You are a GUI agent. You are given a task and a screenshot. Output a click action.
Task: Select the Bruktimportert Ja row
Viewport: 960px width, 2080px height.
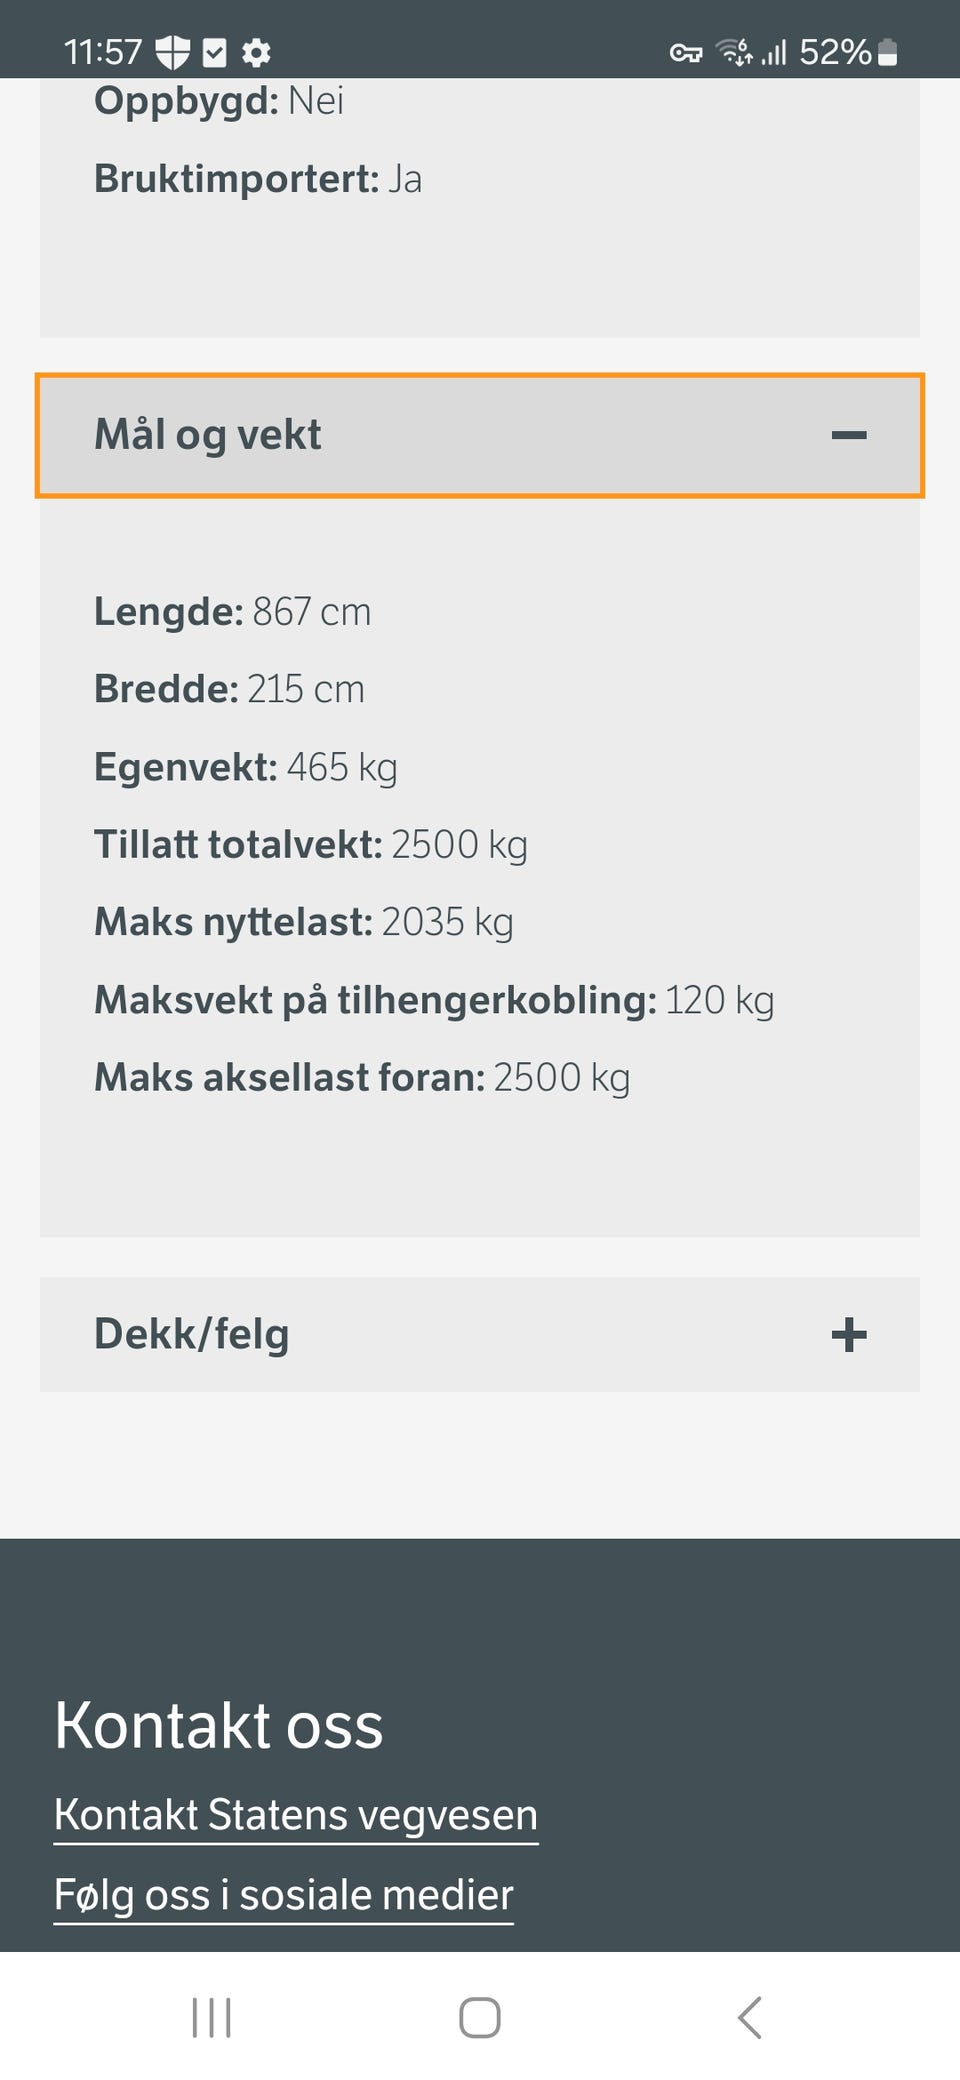258,179
